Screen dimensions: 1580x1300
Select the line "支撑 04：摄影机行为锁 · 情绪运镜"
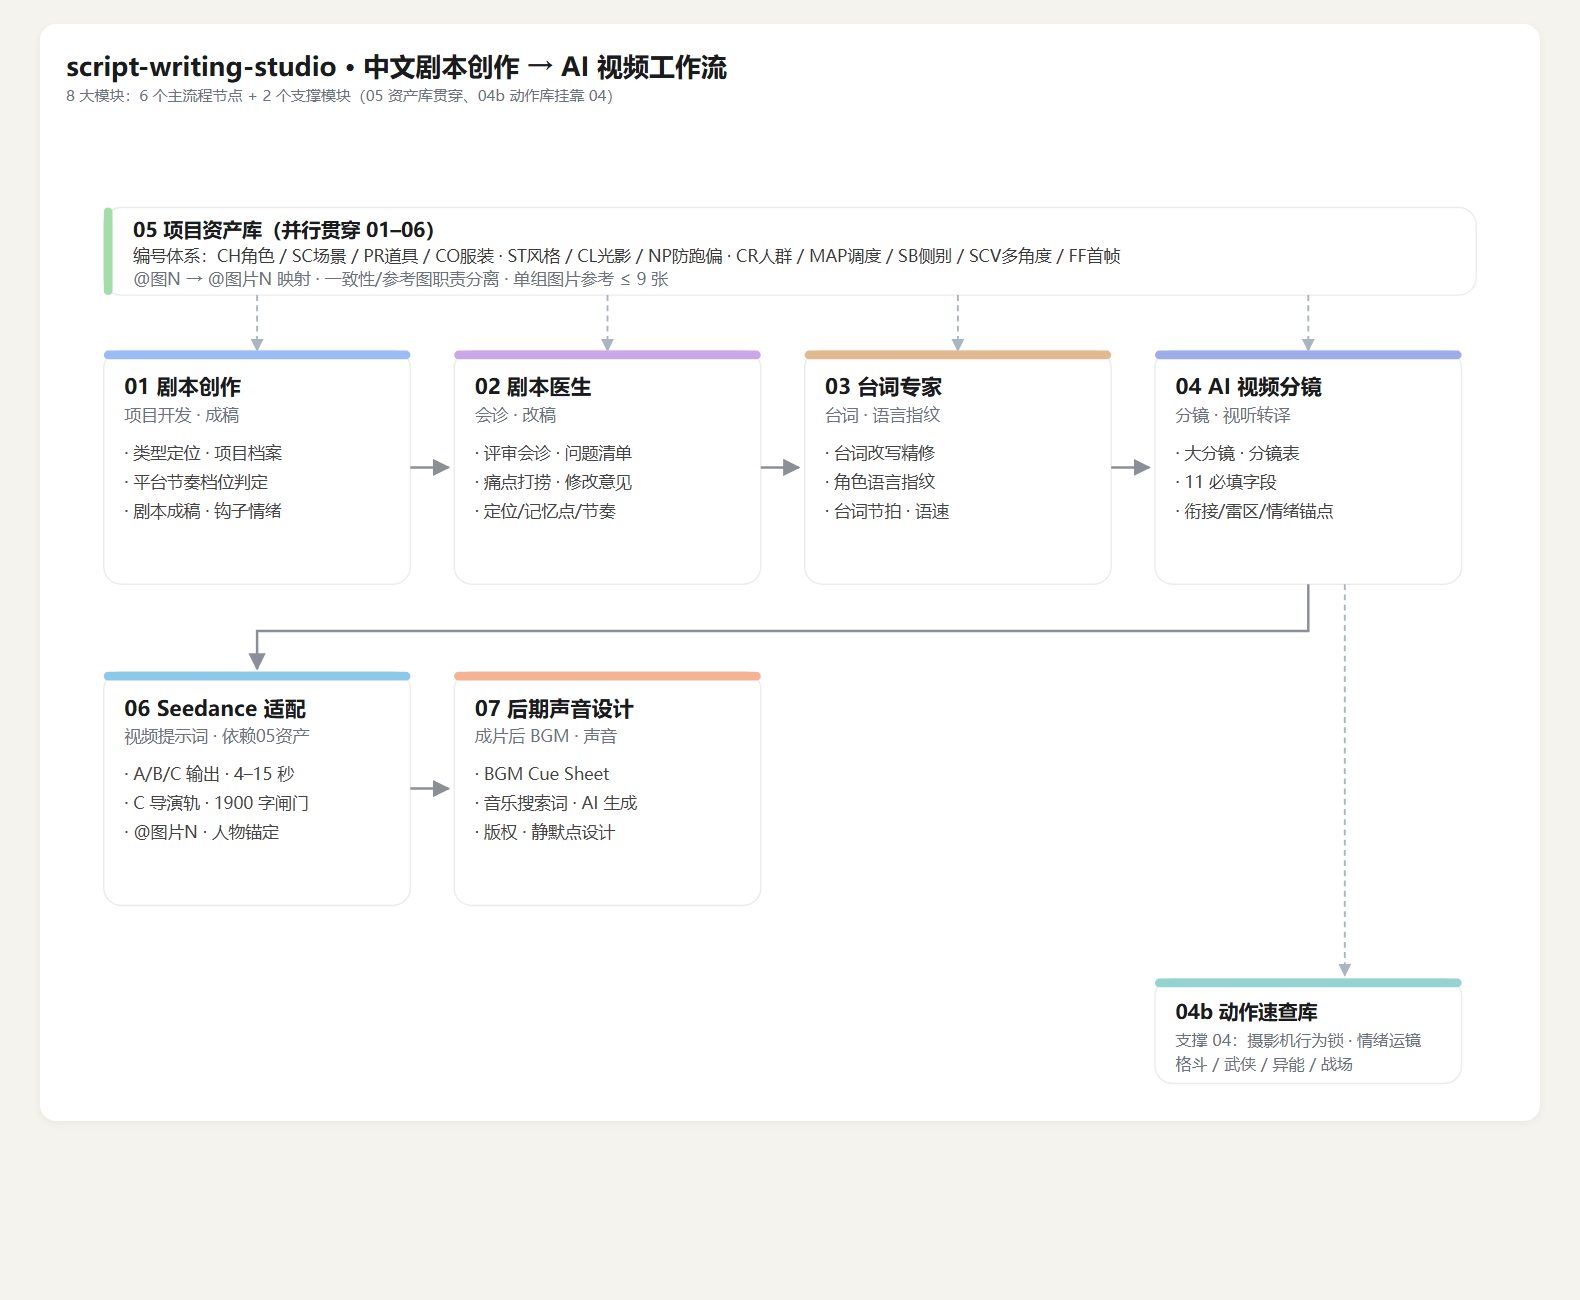[x=1298, y=1040]
